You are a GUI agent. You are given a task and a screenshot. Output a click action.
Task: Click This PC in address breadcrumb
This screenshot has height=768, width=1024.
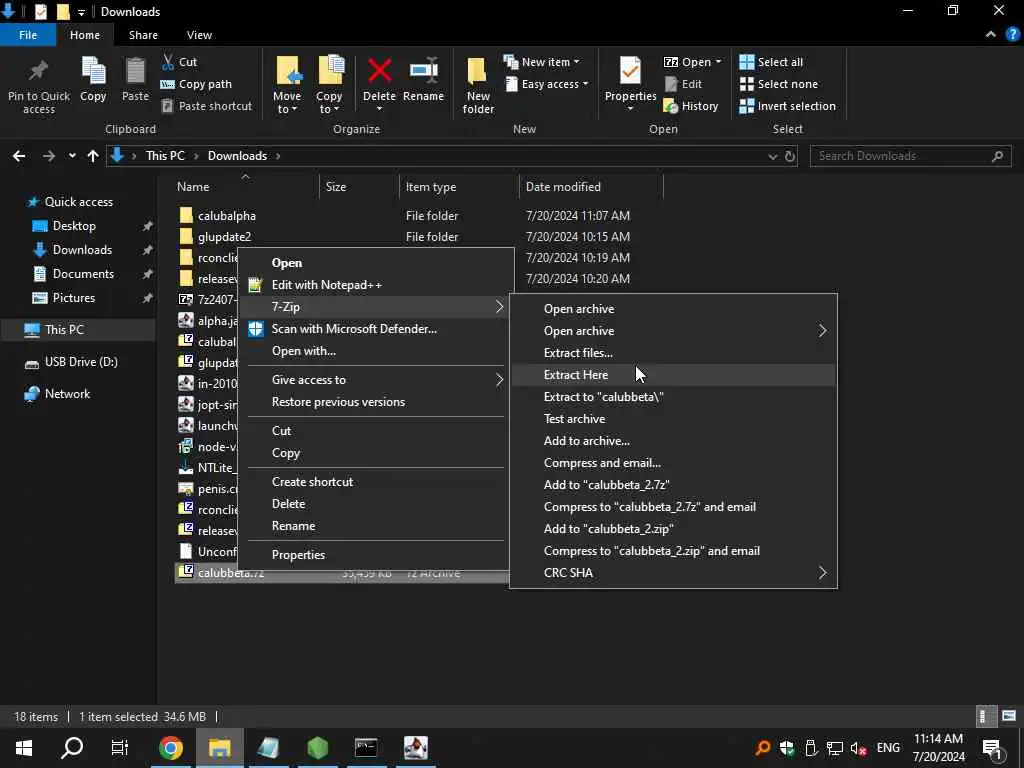(165, 156)
